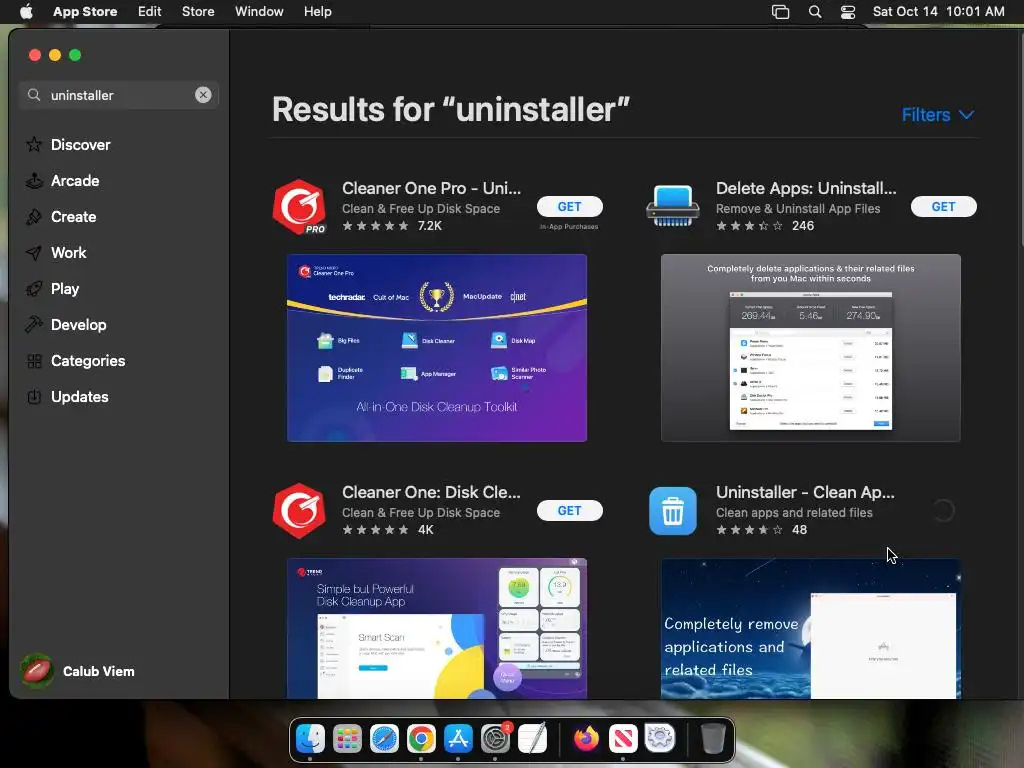Viewport: 1024px width, 768px height.
Task: Click the App Store Dock icon
Action: (458, 739)
